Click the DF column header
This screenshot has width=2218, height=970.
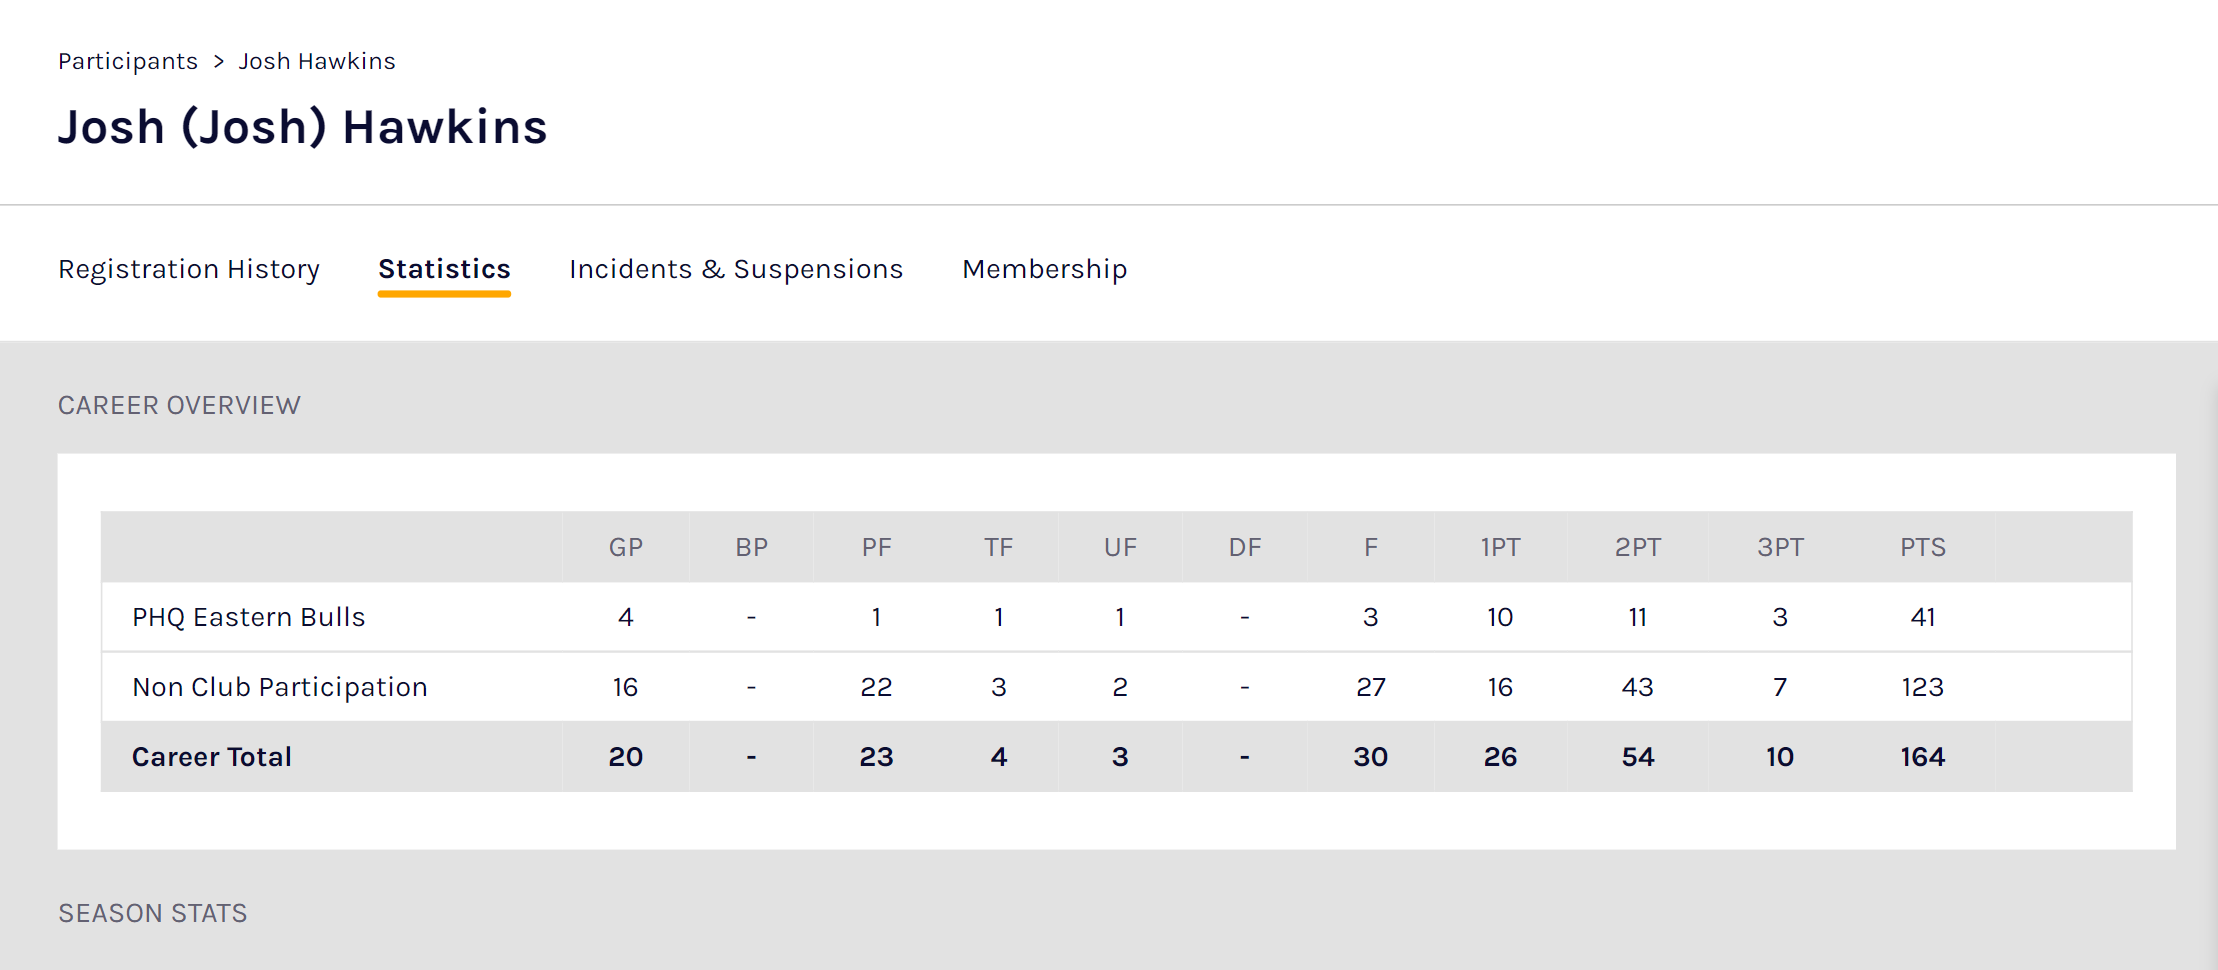(x=1243, y=547)
